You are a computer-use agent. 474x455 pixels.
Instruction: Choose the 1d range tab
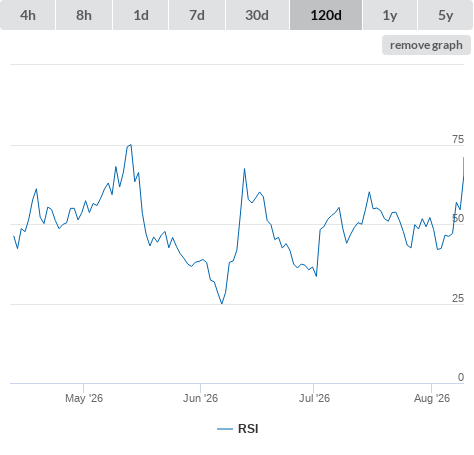point(141,15)
